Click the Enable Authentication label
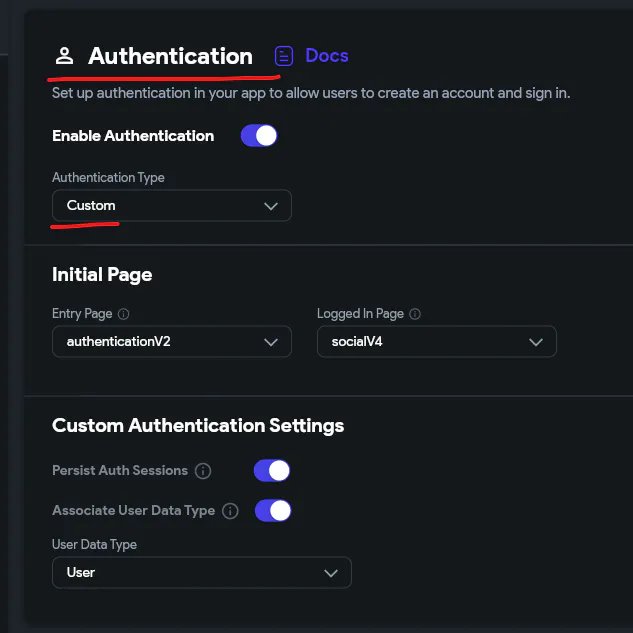The width and height of the screenshot is (633, 633). (133, 136)
